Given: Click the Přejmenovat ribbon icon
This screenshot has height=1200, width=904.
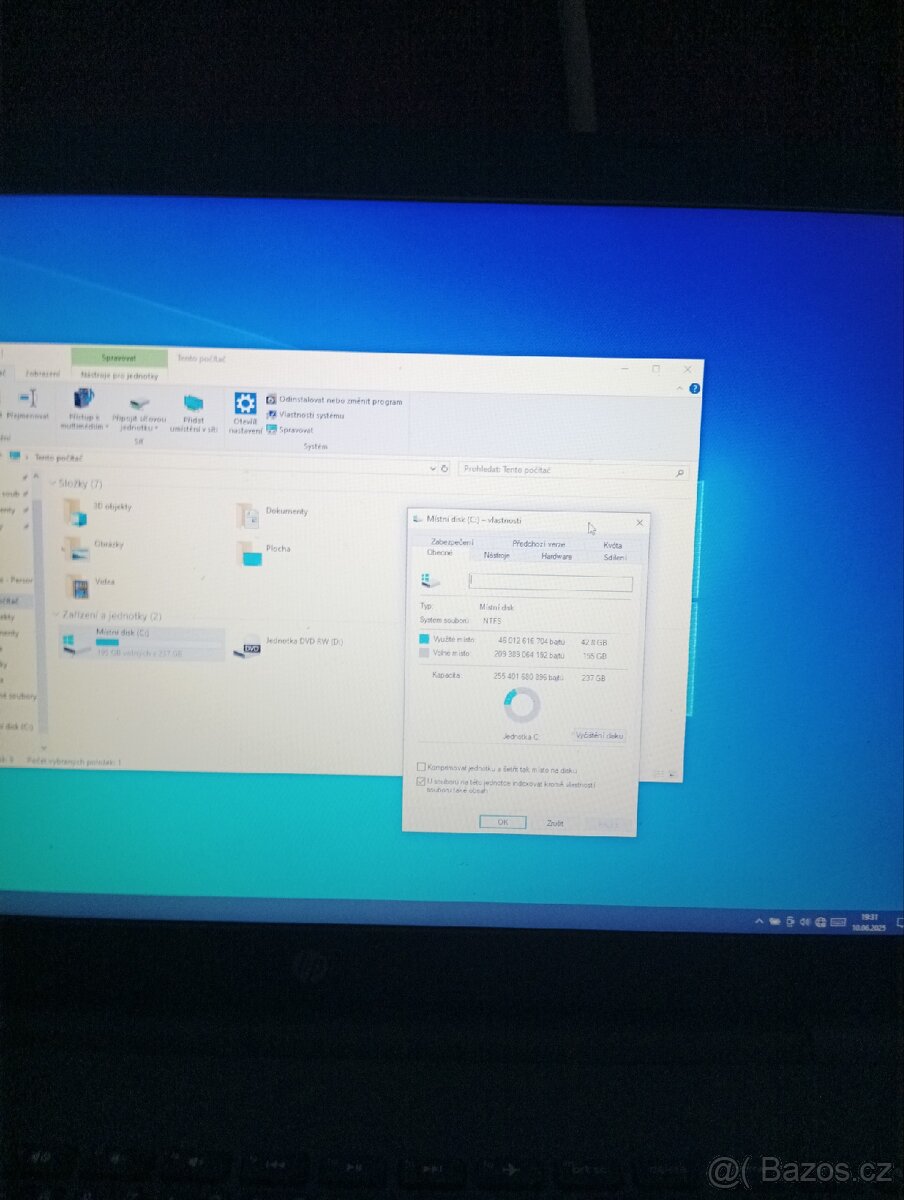Looking at the screenshot, I should pyautogui.click(x=27, y=397).
